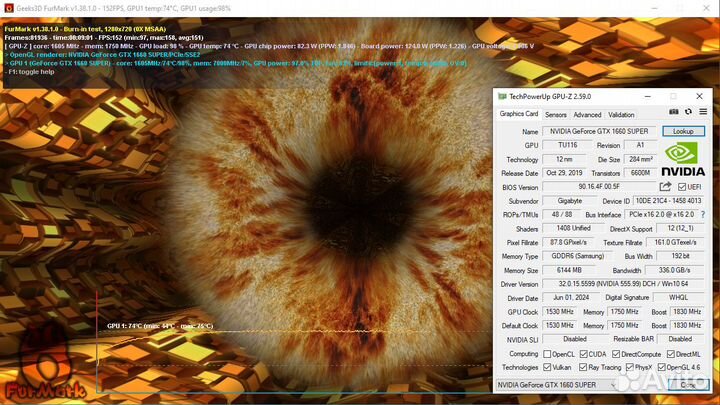Screen dimensions: 720x405
Task: Click the GPU-Z screenshot camera icon
Action: [x=673, y=114]
